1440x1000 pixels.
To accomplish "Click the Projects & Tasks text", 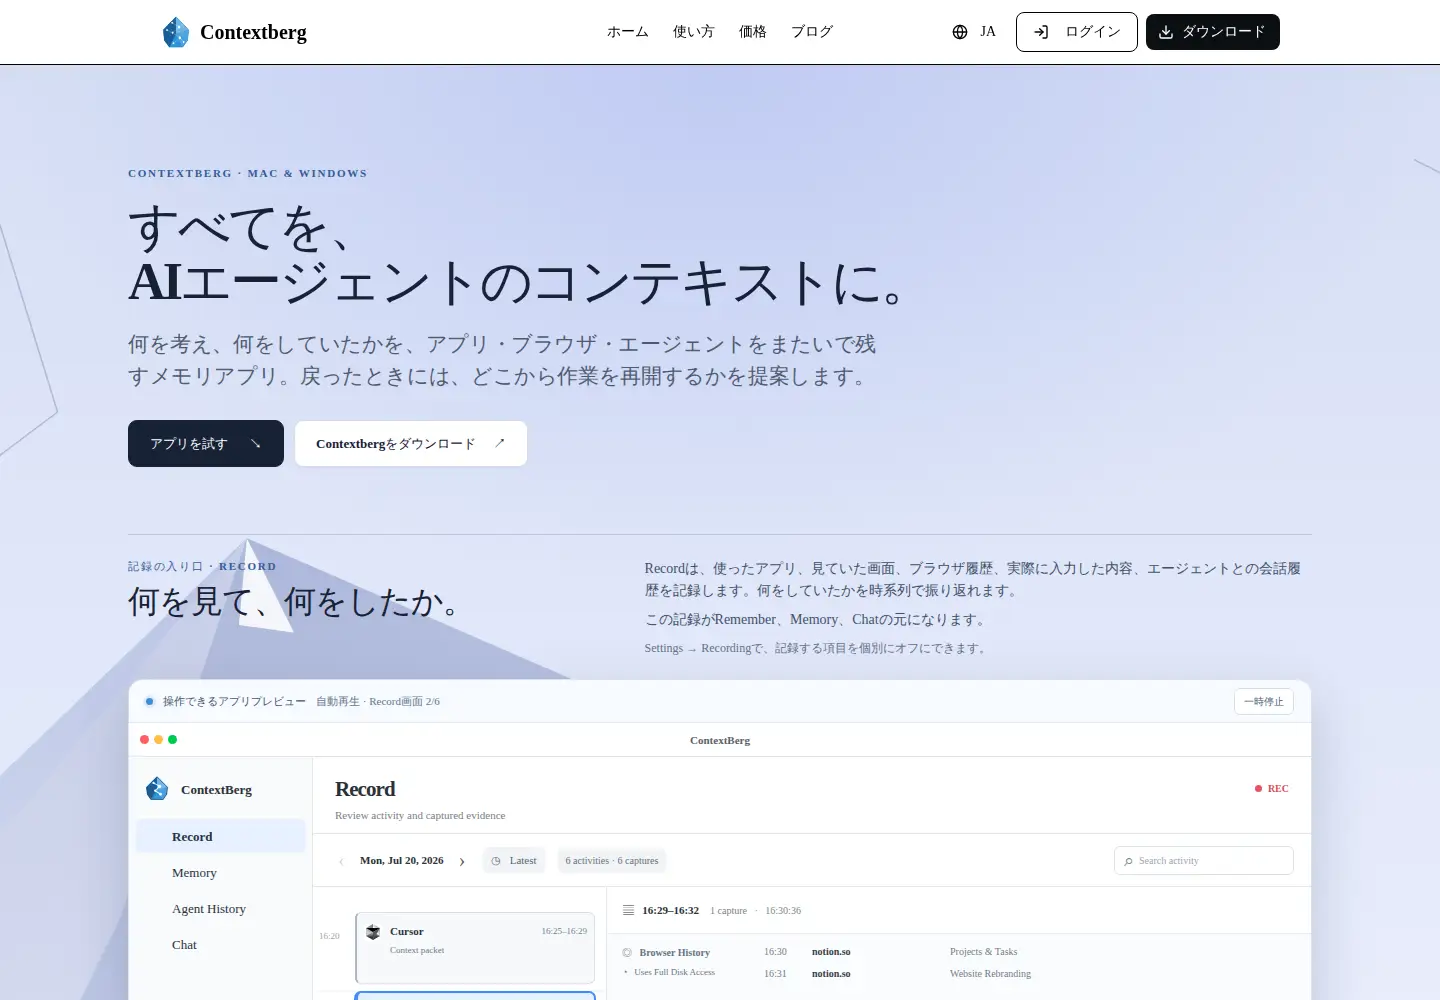I will pos(984,952).
